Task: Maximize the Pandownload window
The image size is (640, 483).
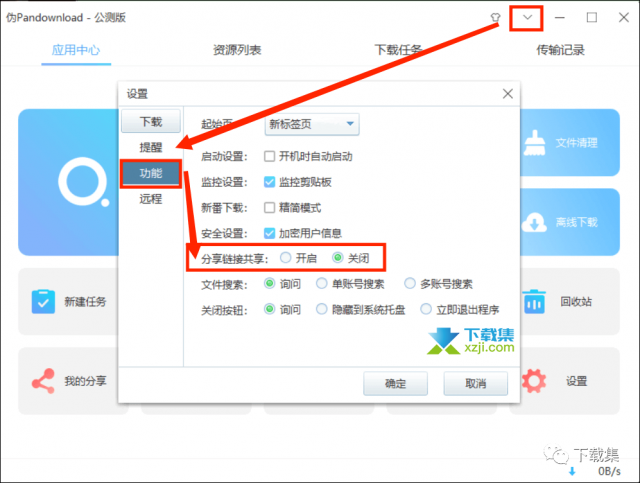Action: [592, 18]
